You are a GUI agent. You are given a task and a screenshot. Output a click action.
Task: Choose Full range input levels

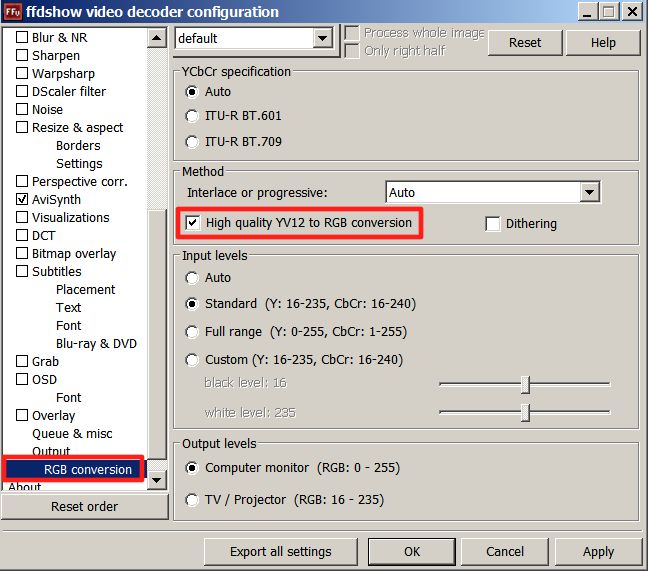pos(192,332)
